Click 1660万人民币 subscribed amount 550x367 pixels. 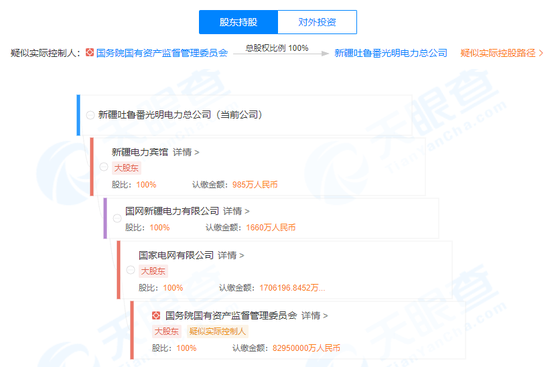click(271, 227)
